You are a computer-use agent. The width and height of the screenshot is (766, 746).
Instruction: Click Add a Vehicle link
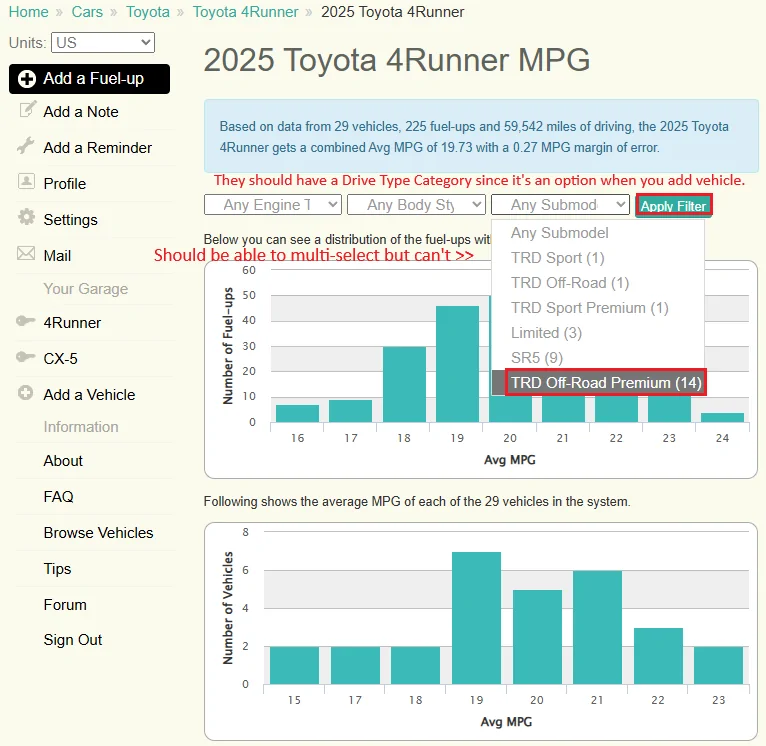click(x=89, y=395)
